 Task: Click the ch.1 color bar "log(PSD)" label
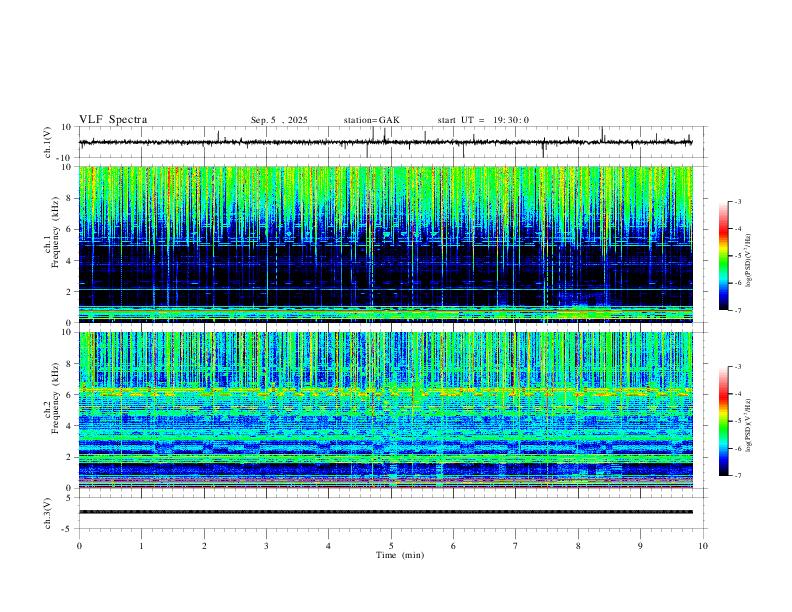point(749,260)
